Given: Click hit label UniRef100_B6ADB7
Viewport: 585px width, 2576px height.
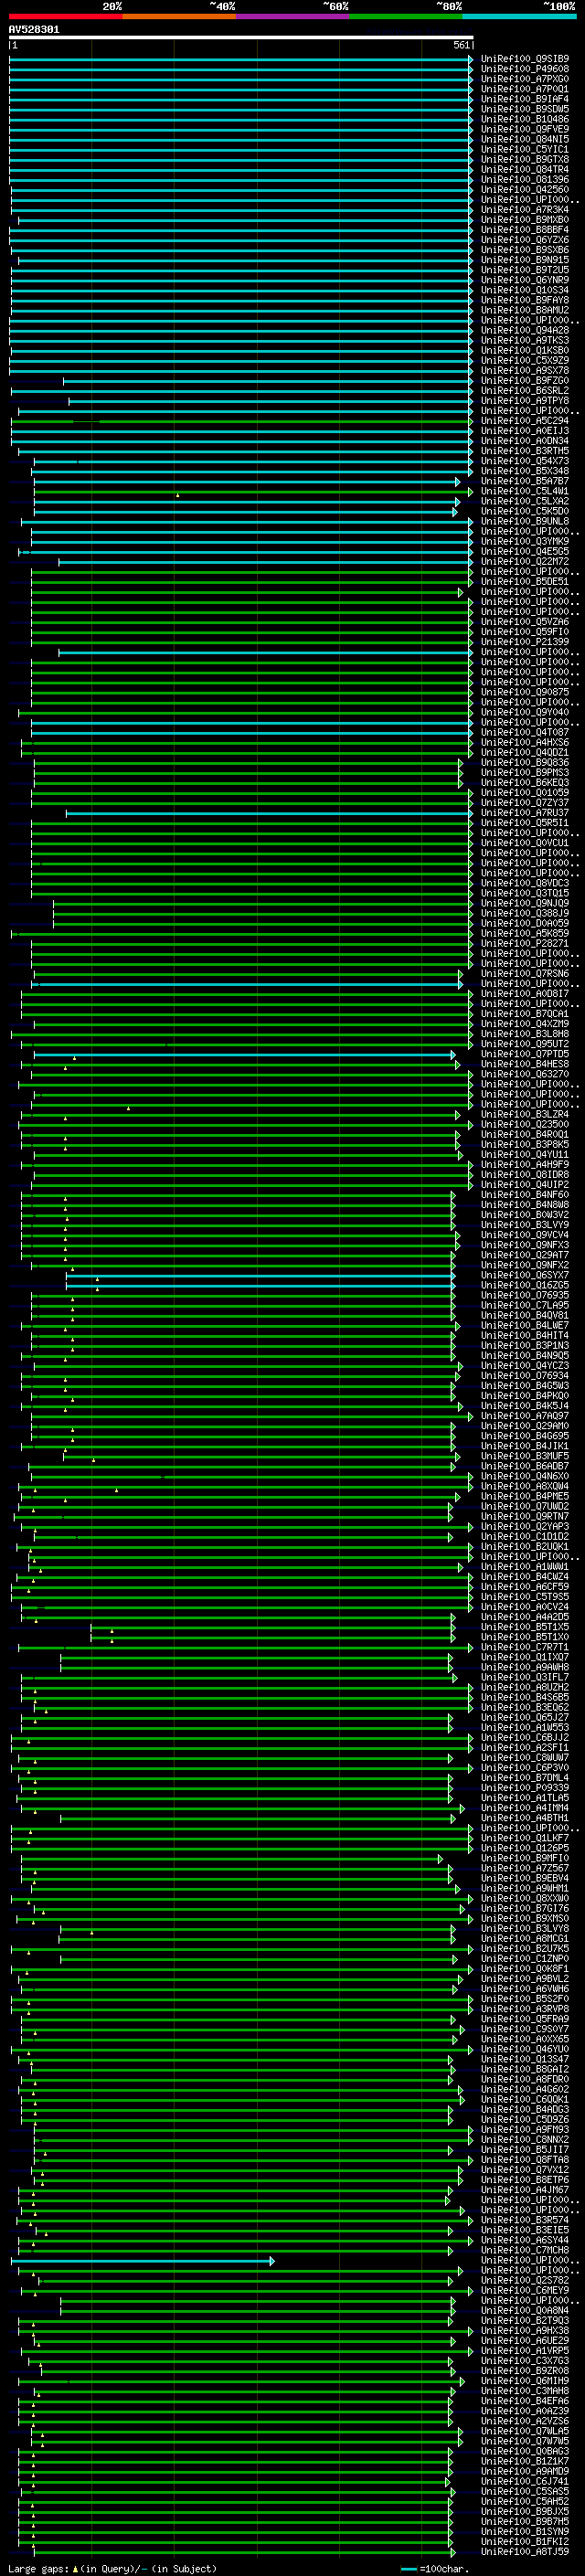Looking at the screenshot, I should [x=525, y=1466].
